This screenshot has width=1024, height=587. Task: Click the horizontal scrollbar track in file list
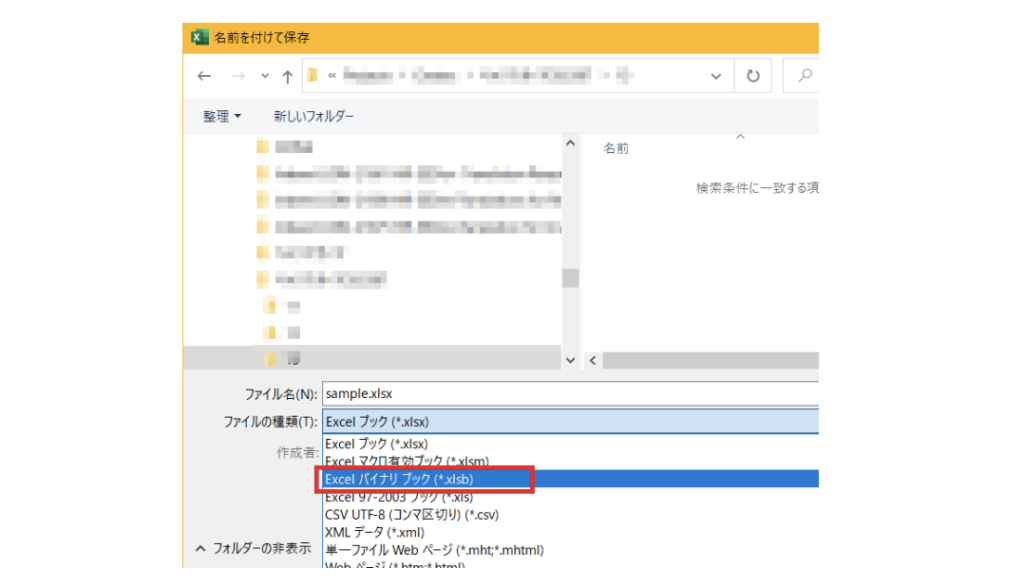coord(711,360)
